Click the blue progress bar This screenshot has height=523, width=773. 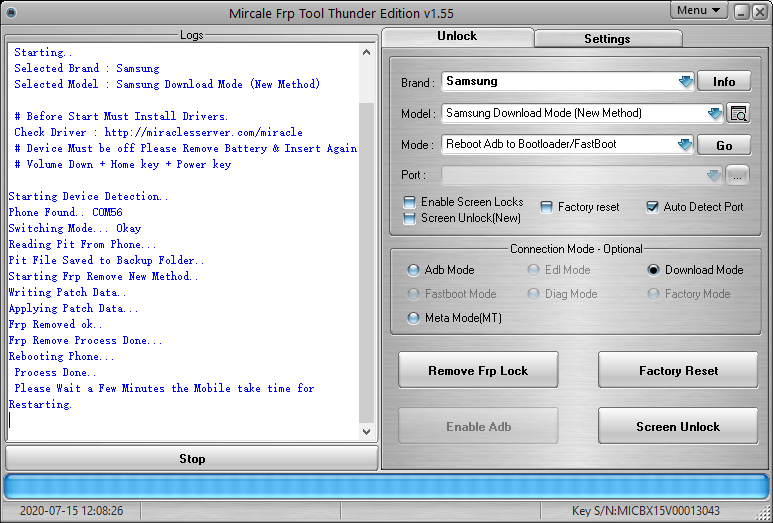pyautogui.click(x=386, y=487)
